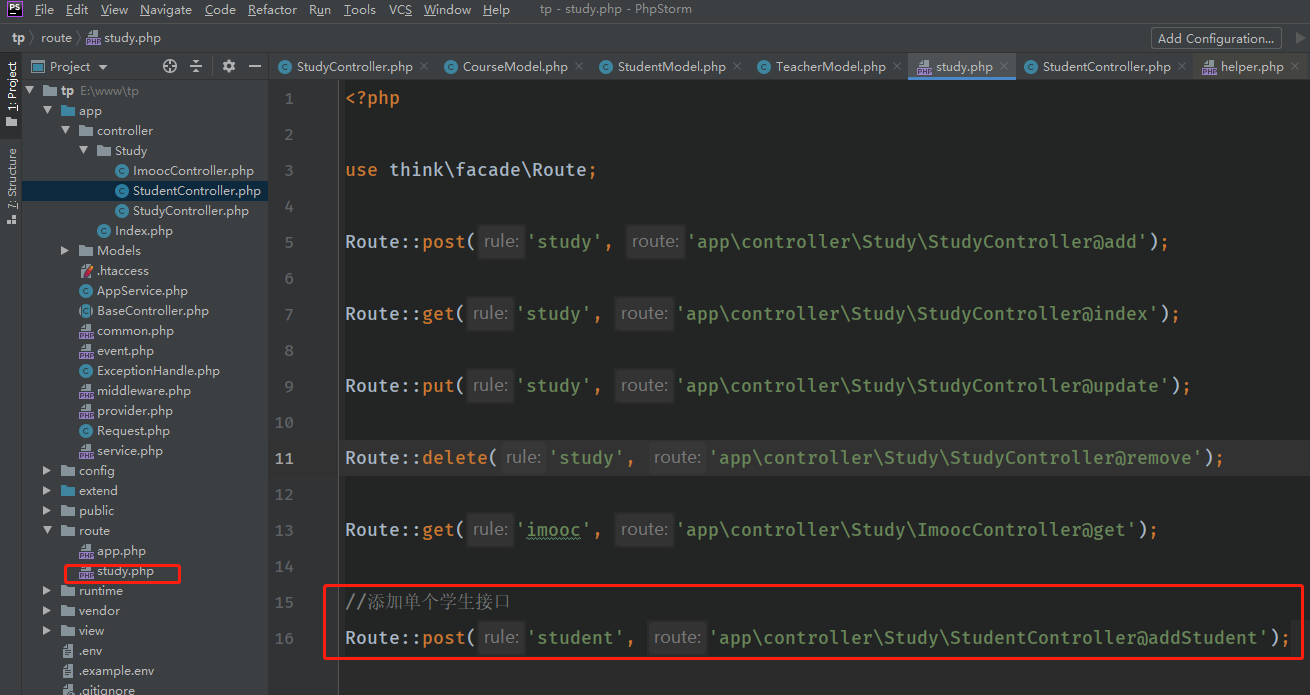Screen dimensions: 1310x695
Task: Close the study.php tab
Action: click(1004, 66)
